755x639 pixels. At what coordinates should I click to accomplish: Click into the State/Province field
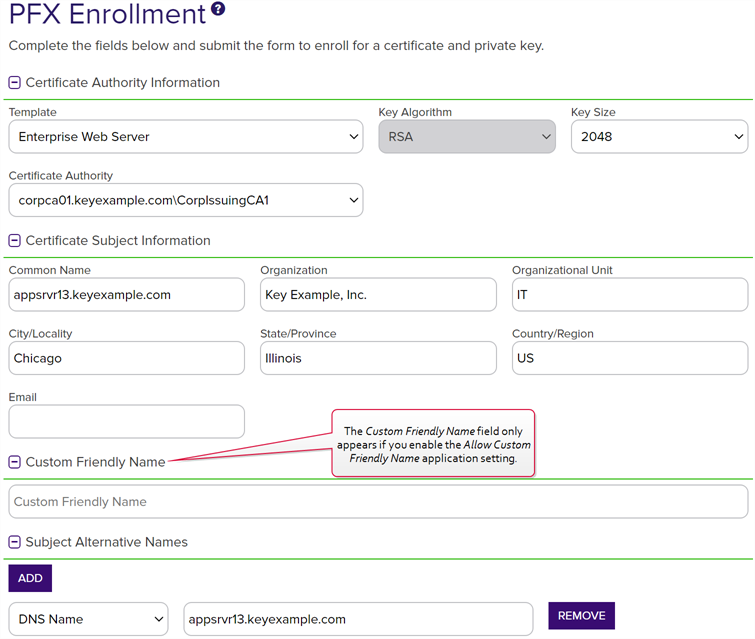(x=378, y=358)
